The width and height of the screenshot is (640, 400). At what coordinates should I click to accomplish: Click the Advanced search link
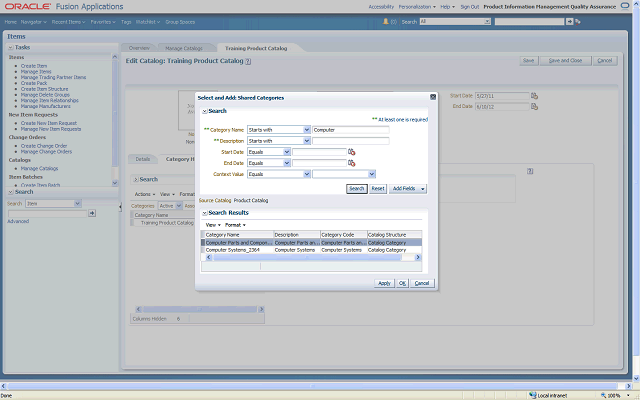[x=18, y=221]
